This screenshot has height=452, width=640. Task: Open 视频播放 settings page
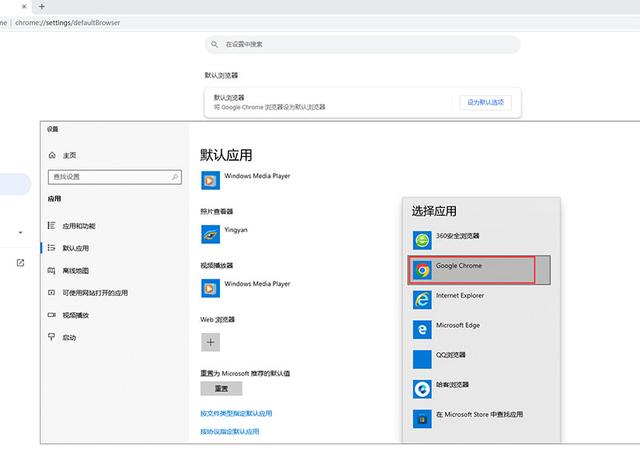point(75,315)
